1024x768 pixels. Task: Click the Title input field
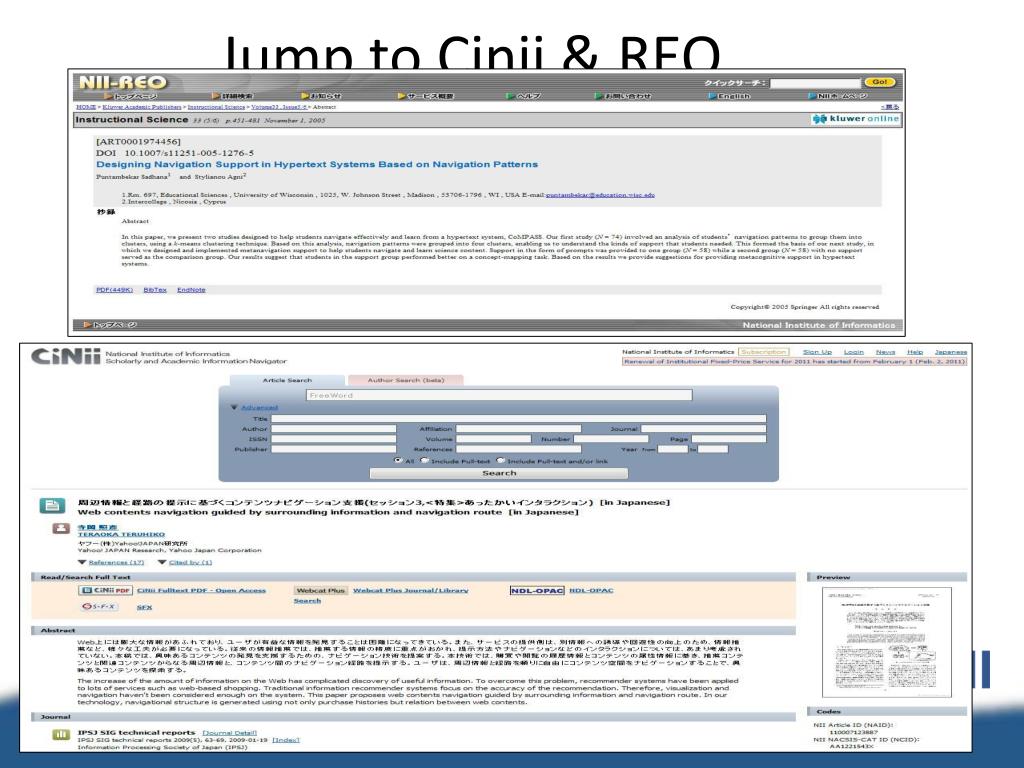pyautogui.click(x=519, y=419)
